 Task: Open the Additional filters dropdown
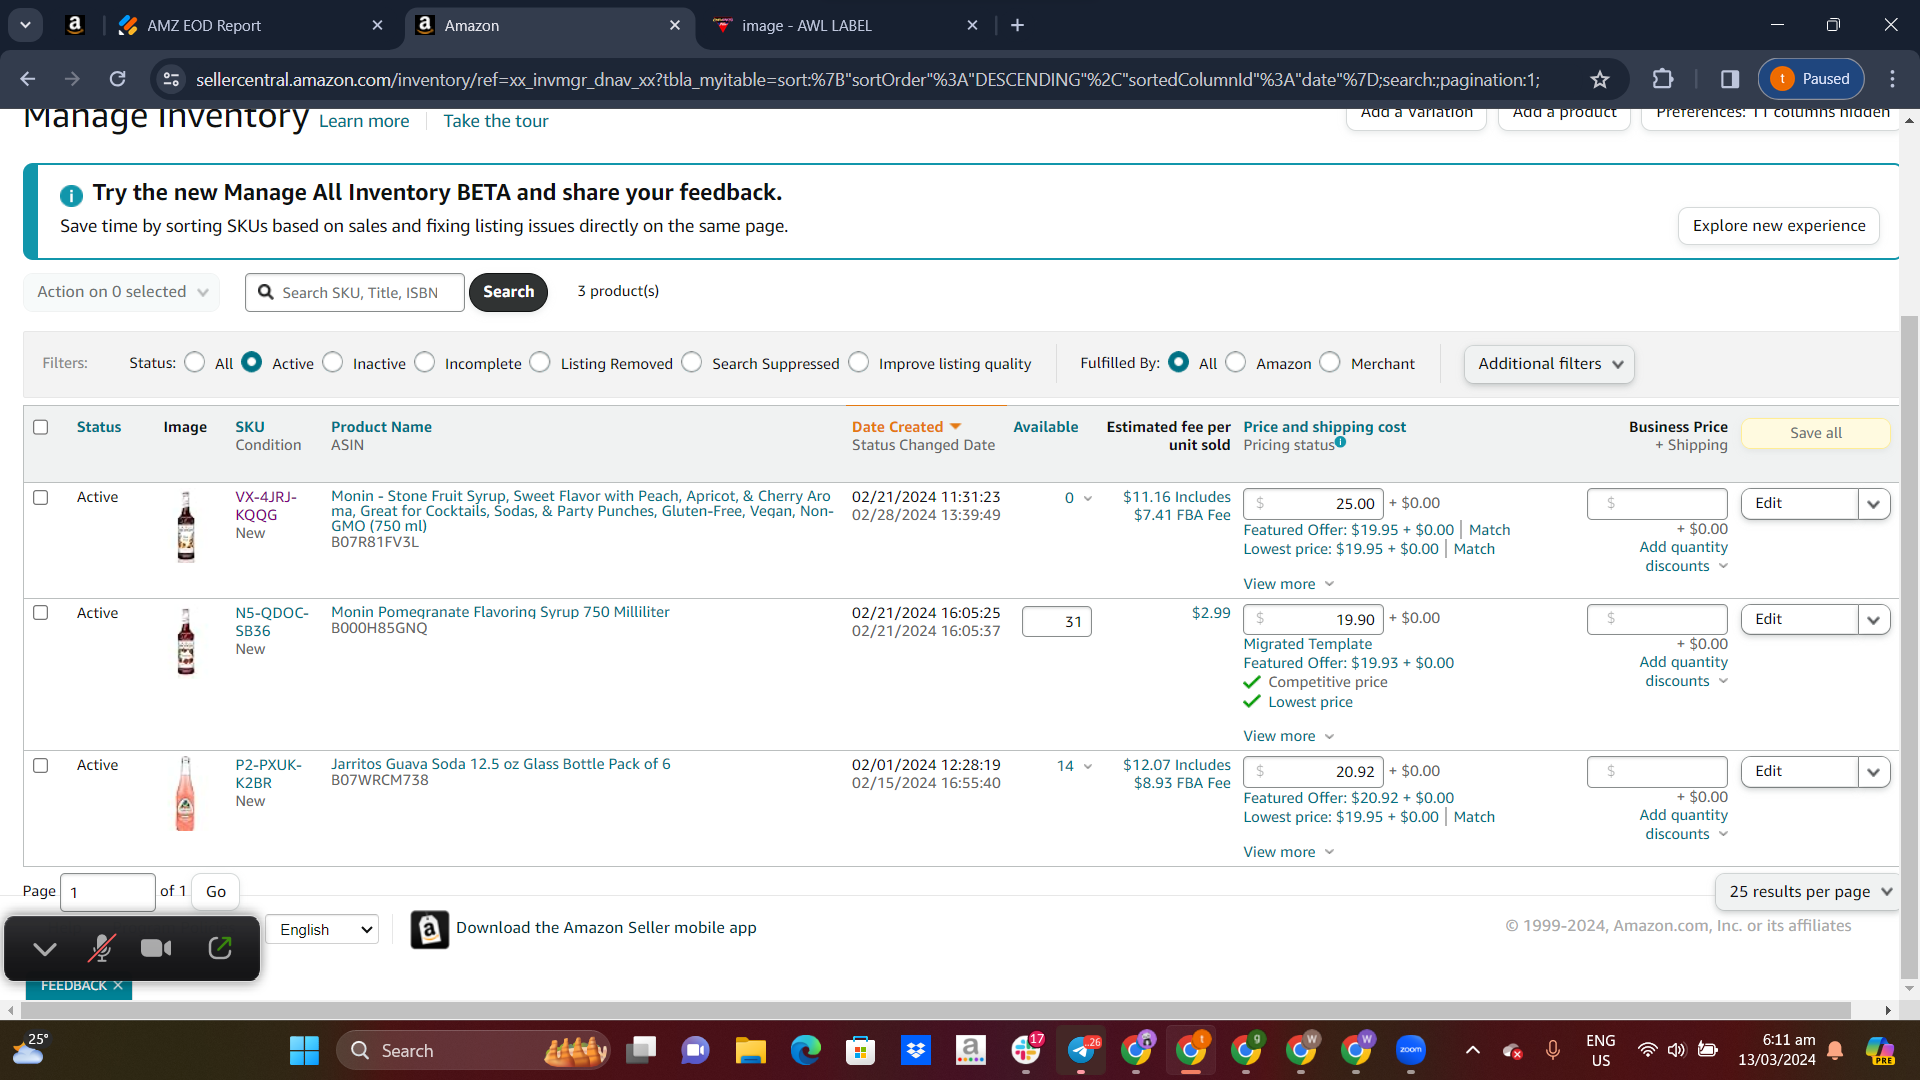1549,364
